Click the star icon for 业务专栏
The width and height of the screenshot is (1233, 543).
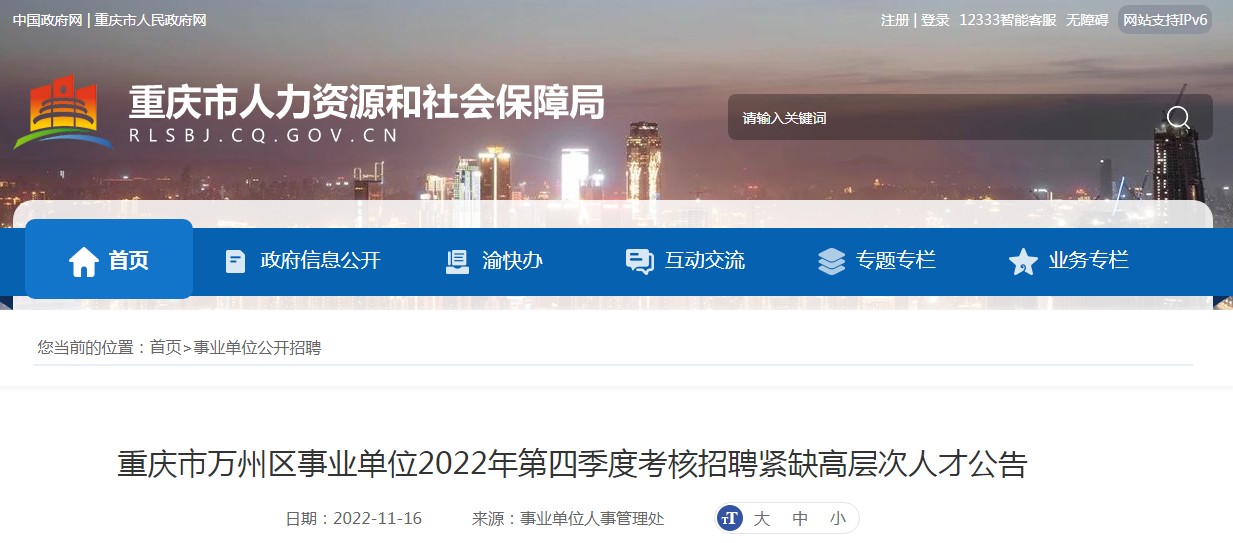click(1023, 261)
